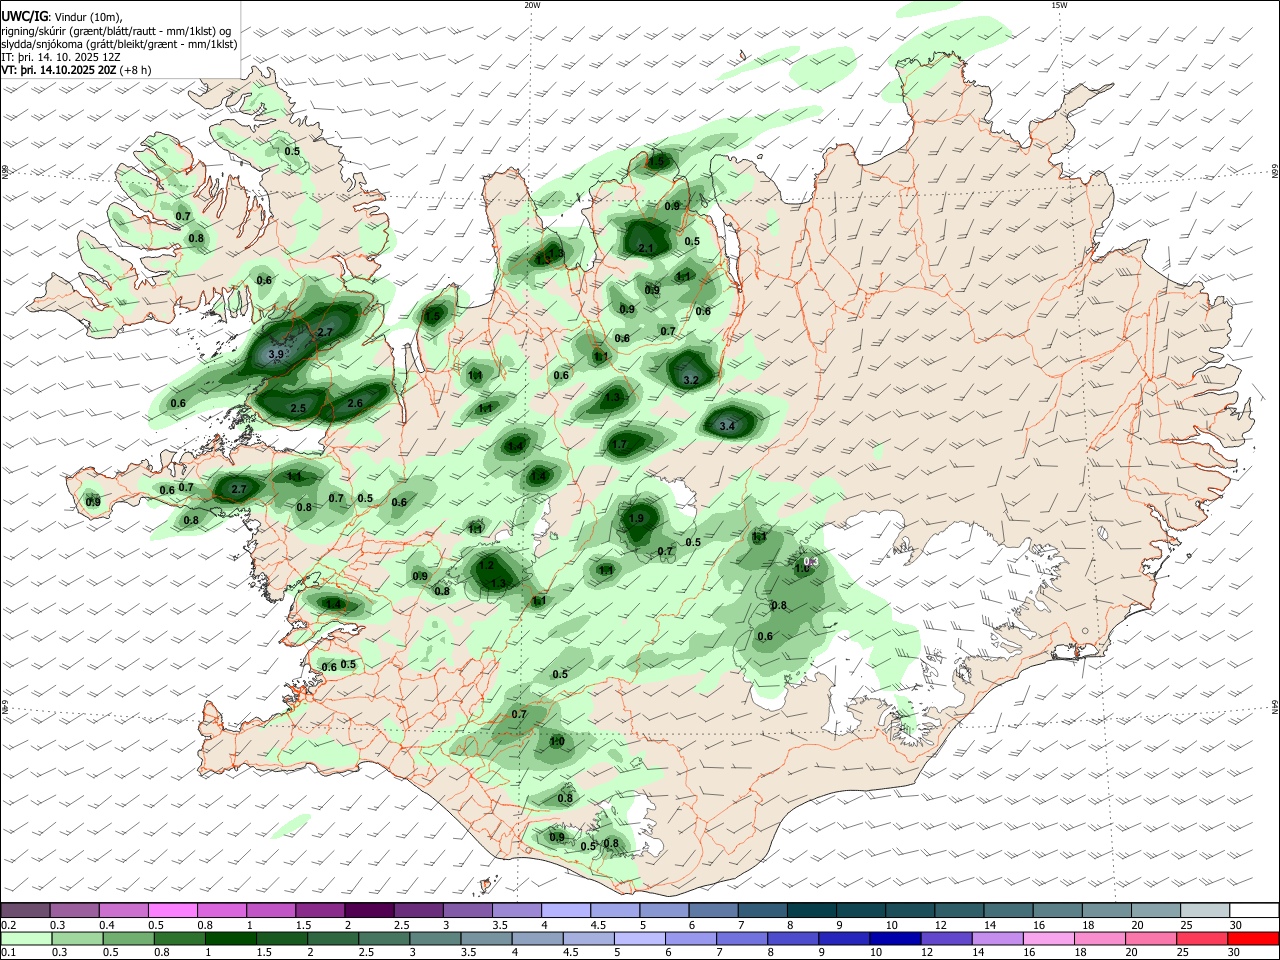Click the 3.9 precipitation value on the map
The width and height of the screenshot is (1280, 960).
click(x=277, y=354)
